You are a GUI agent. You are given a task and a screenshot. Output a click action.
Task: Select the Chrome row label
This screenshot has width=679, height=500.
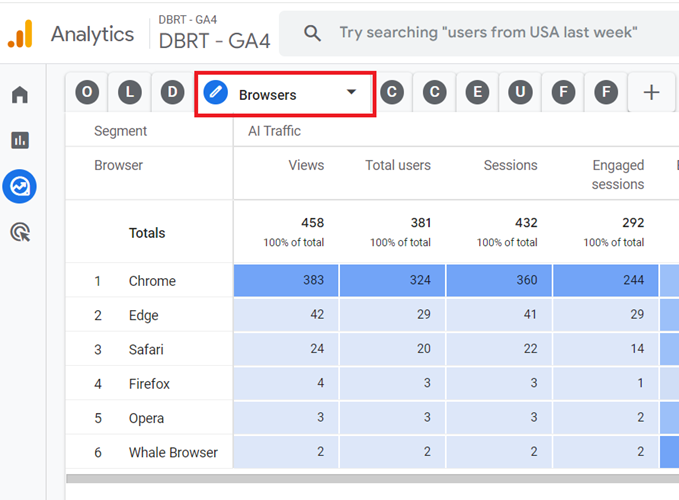pyautogui.click(x=152, y=281)
